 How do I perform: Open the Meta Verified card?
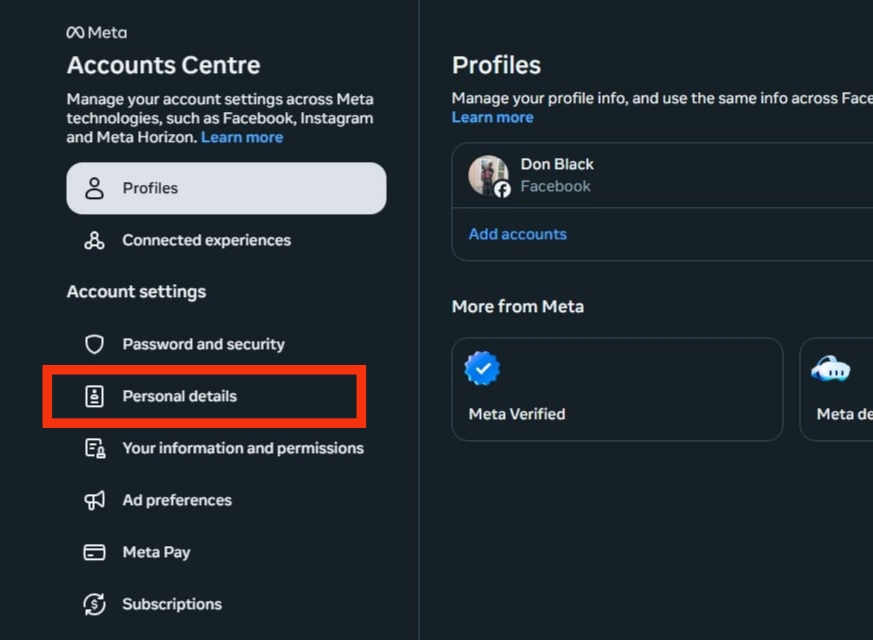click(617, 389)
